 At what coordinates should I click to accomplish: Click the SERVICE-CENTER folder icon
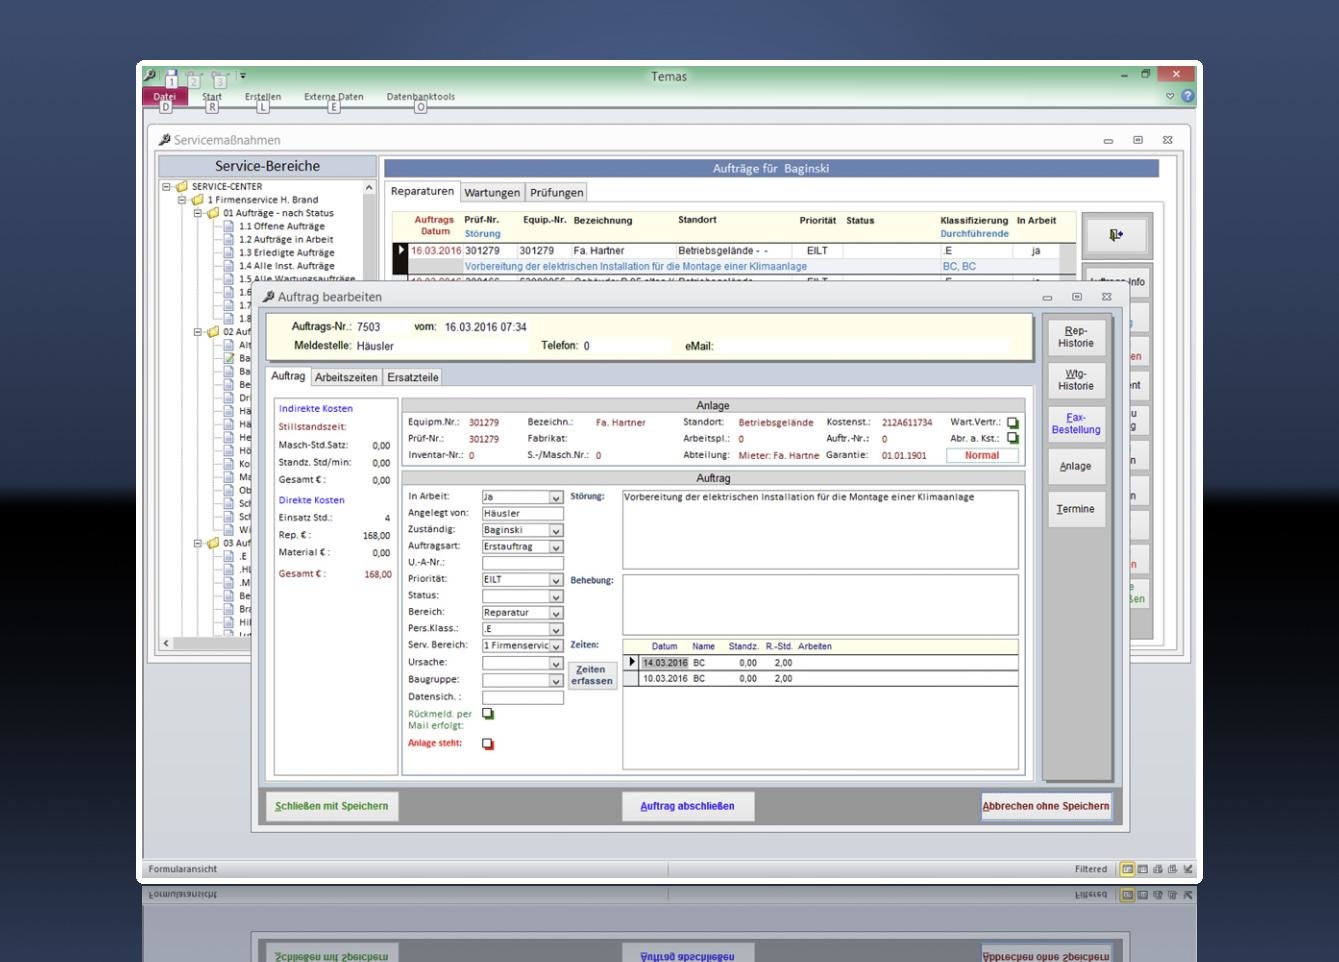(x=182, y=187)
